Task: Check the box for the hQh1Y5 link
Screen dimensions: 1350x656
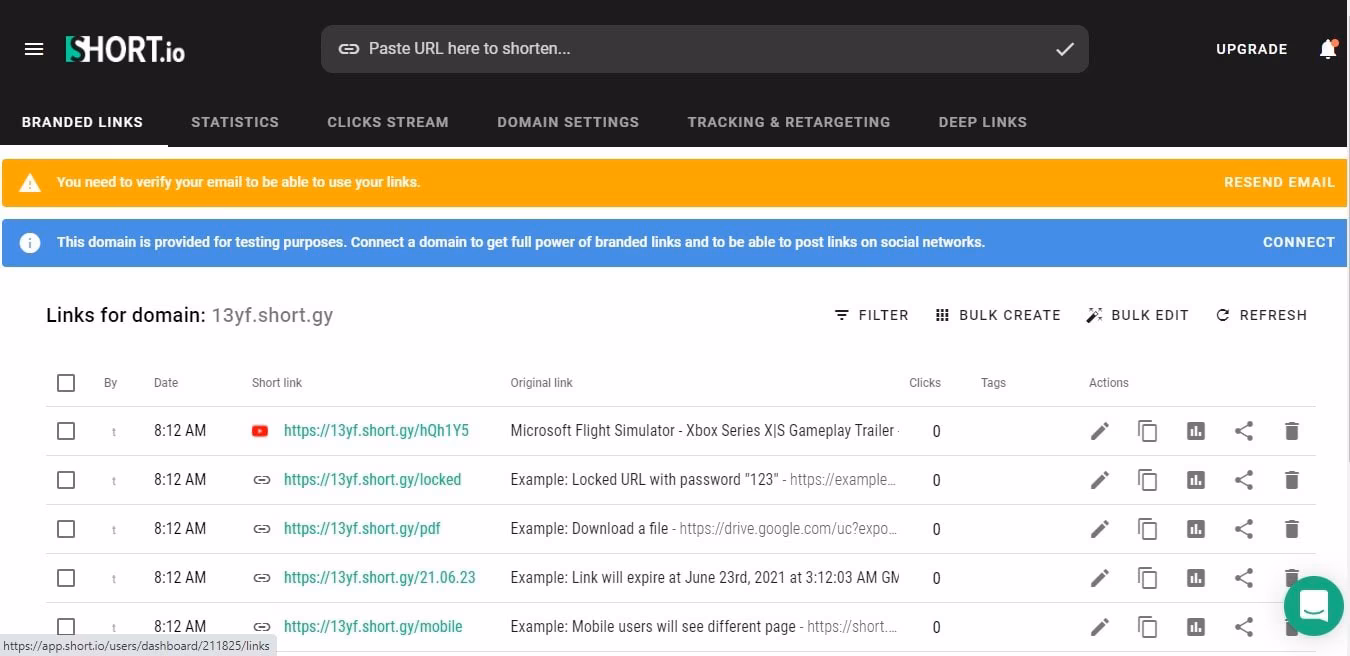Action: pyautogui.click(x=66, y=431)
